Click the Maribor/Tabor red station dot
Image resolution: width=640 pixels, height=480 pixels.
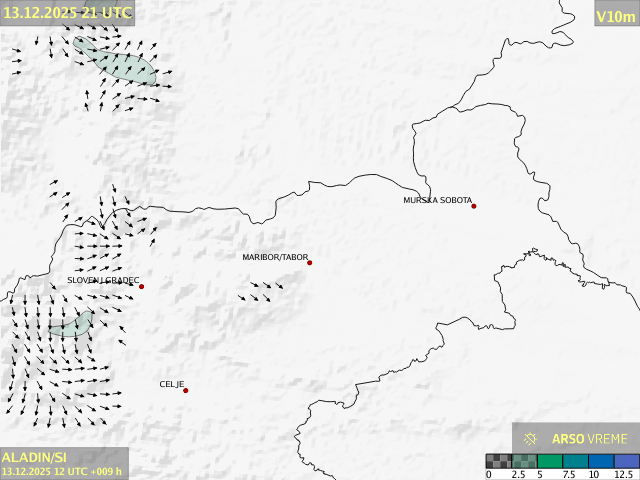tap(310, 263)
